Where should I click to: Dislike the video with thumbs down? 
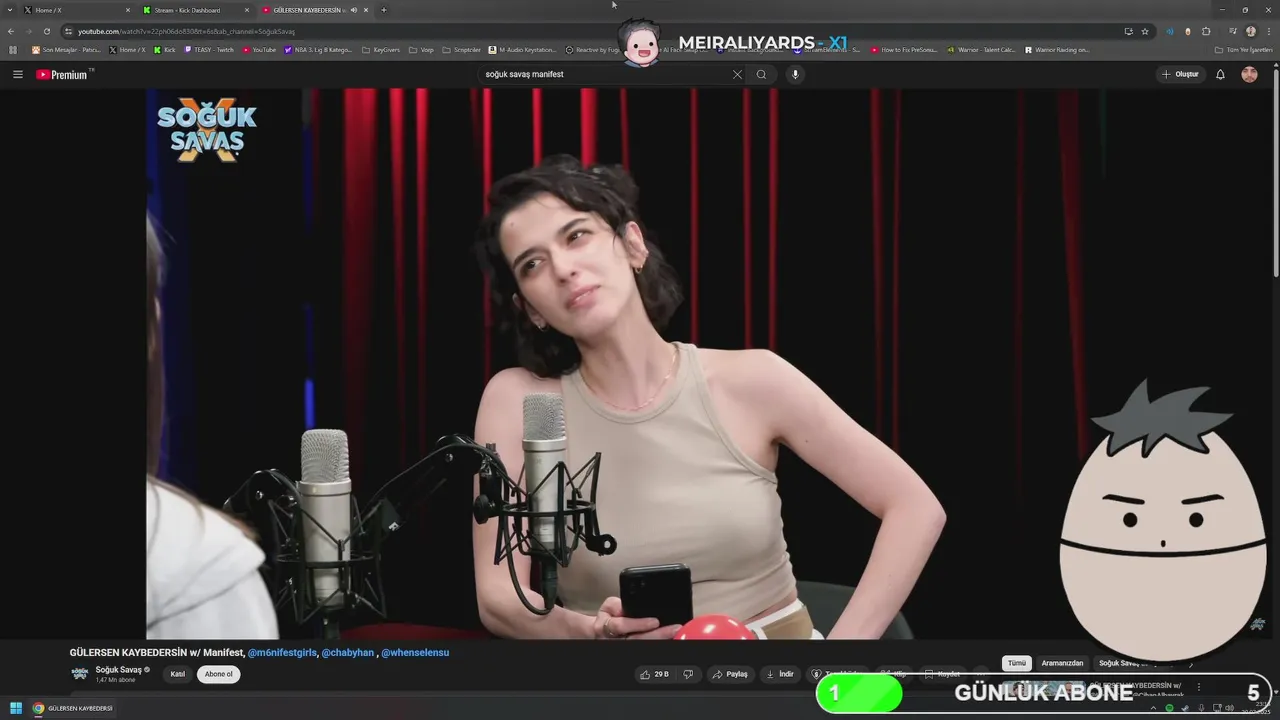tap(688, 674)
